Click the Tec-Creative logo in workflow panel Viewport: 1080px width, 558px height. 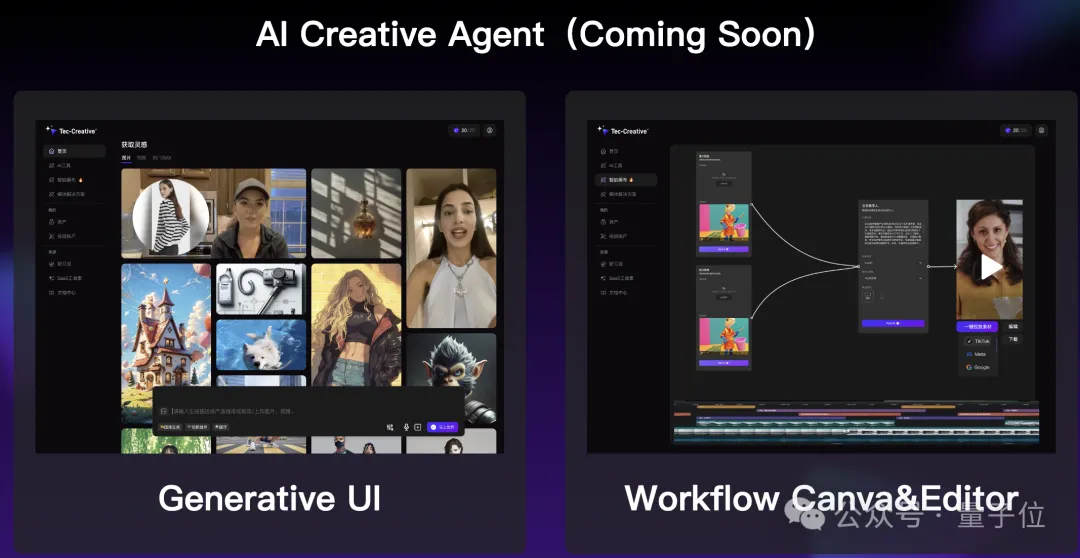pos(623,131)
